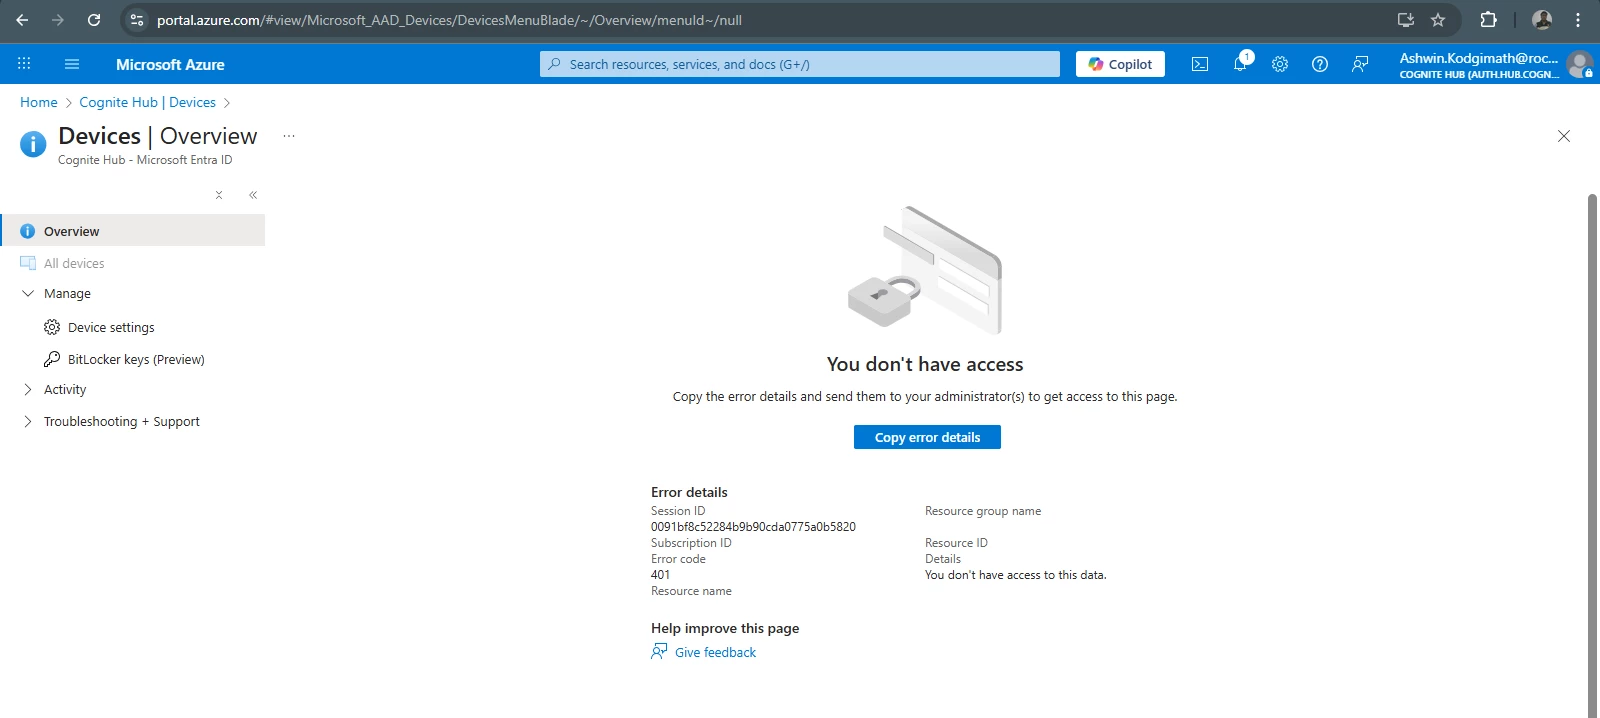Viewport: 1600px width, 718px height.
Task: Open Chrome three-dot menu
Action: click(x=1578, y=20)
